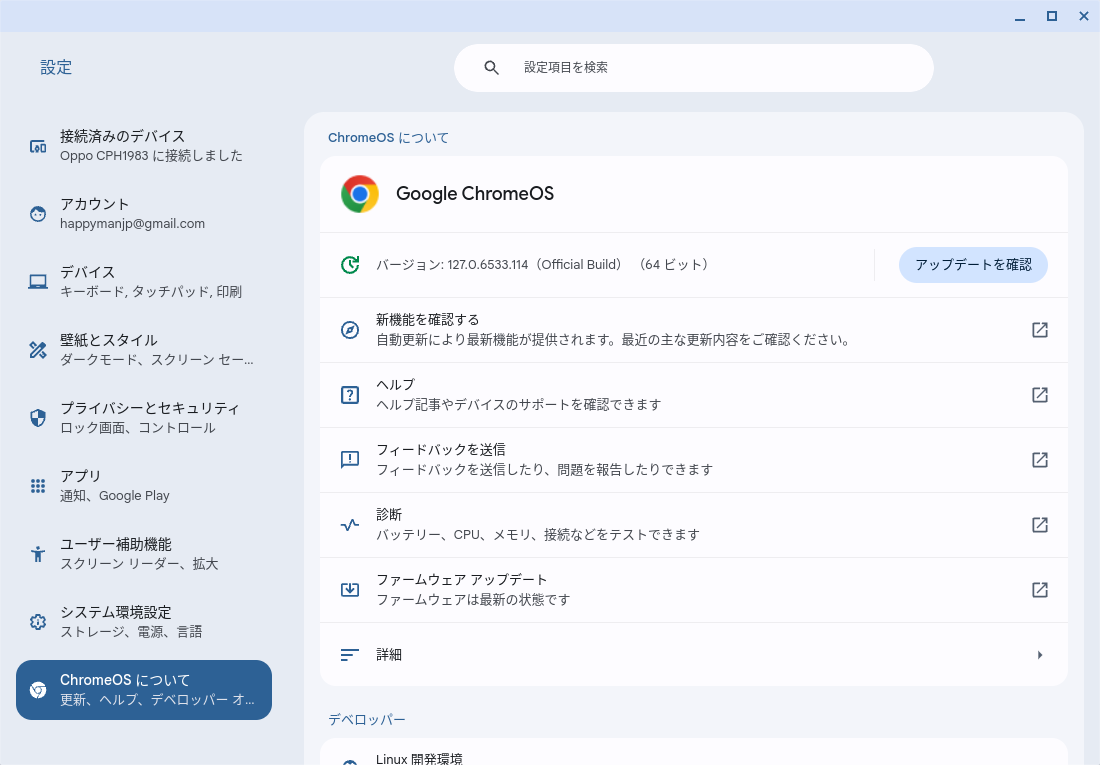
Task: Click the デベロッパー section heading
Action: click(367, 719)
